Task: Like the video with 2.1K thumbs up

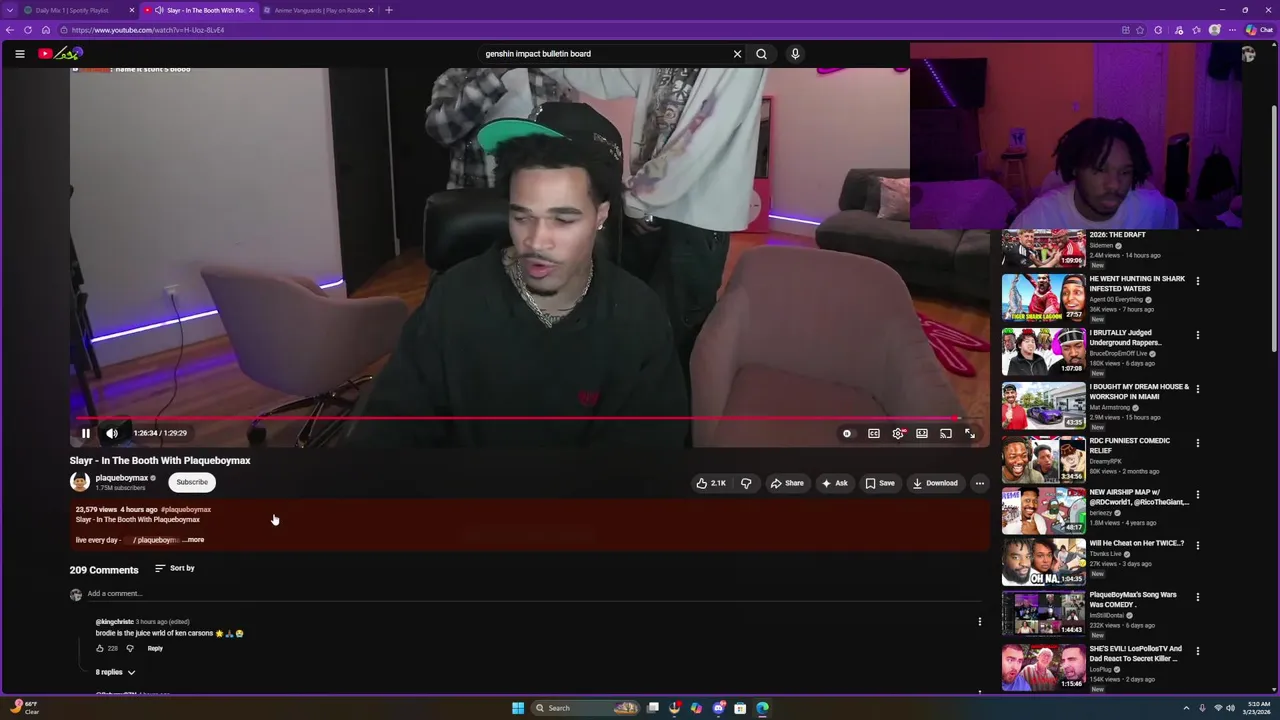Action: pyautogui.click(x=711, y=483)
